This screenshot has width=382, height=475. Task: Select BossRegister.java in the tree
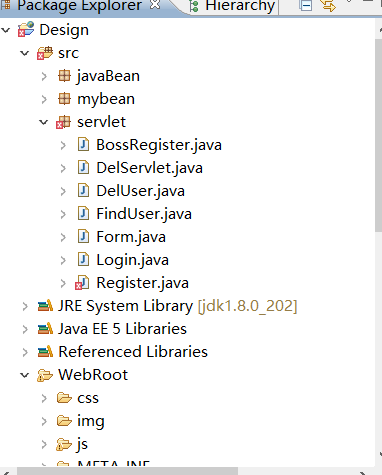click(x=159, y=145)
